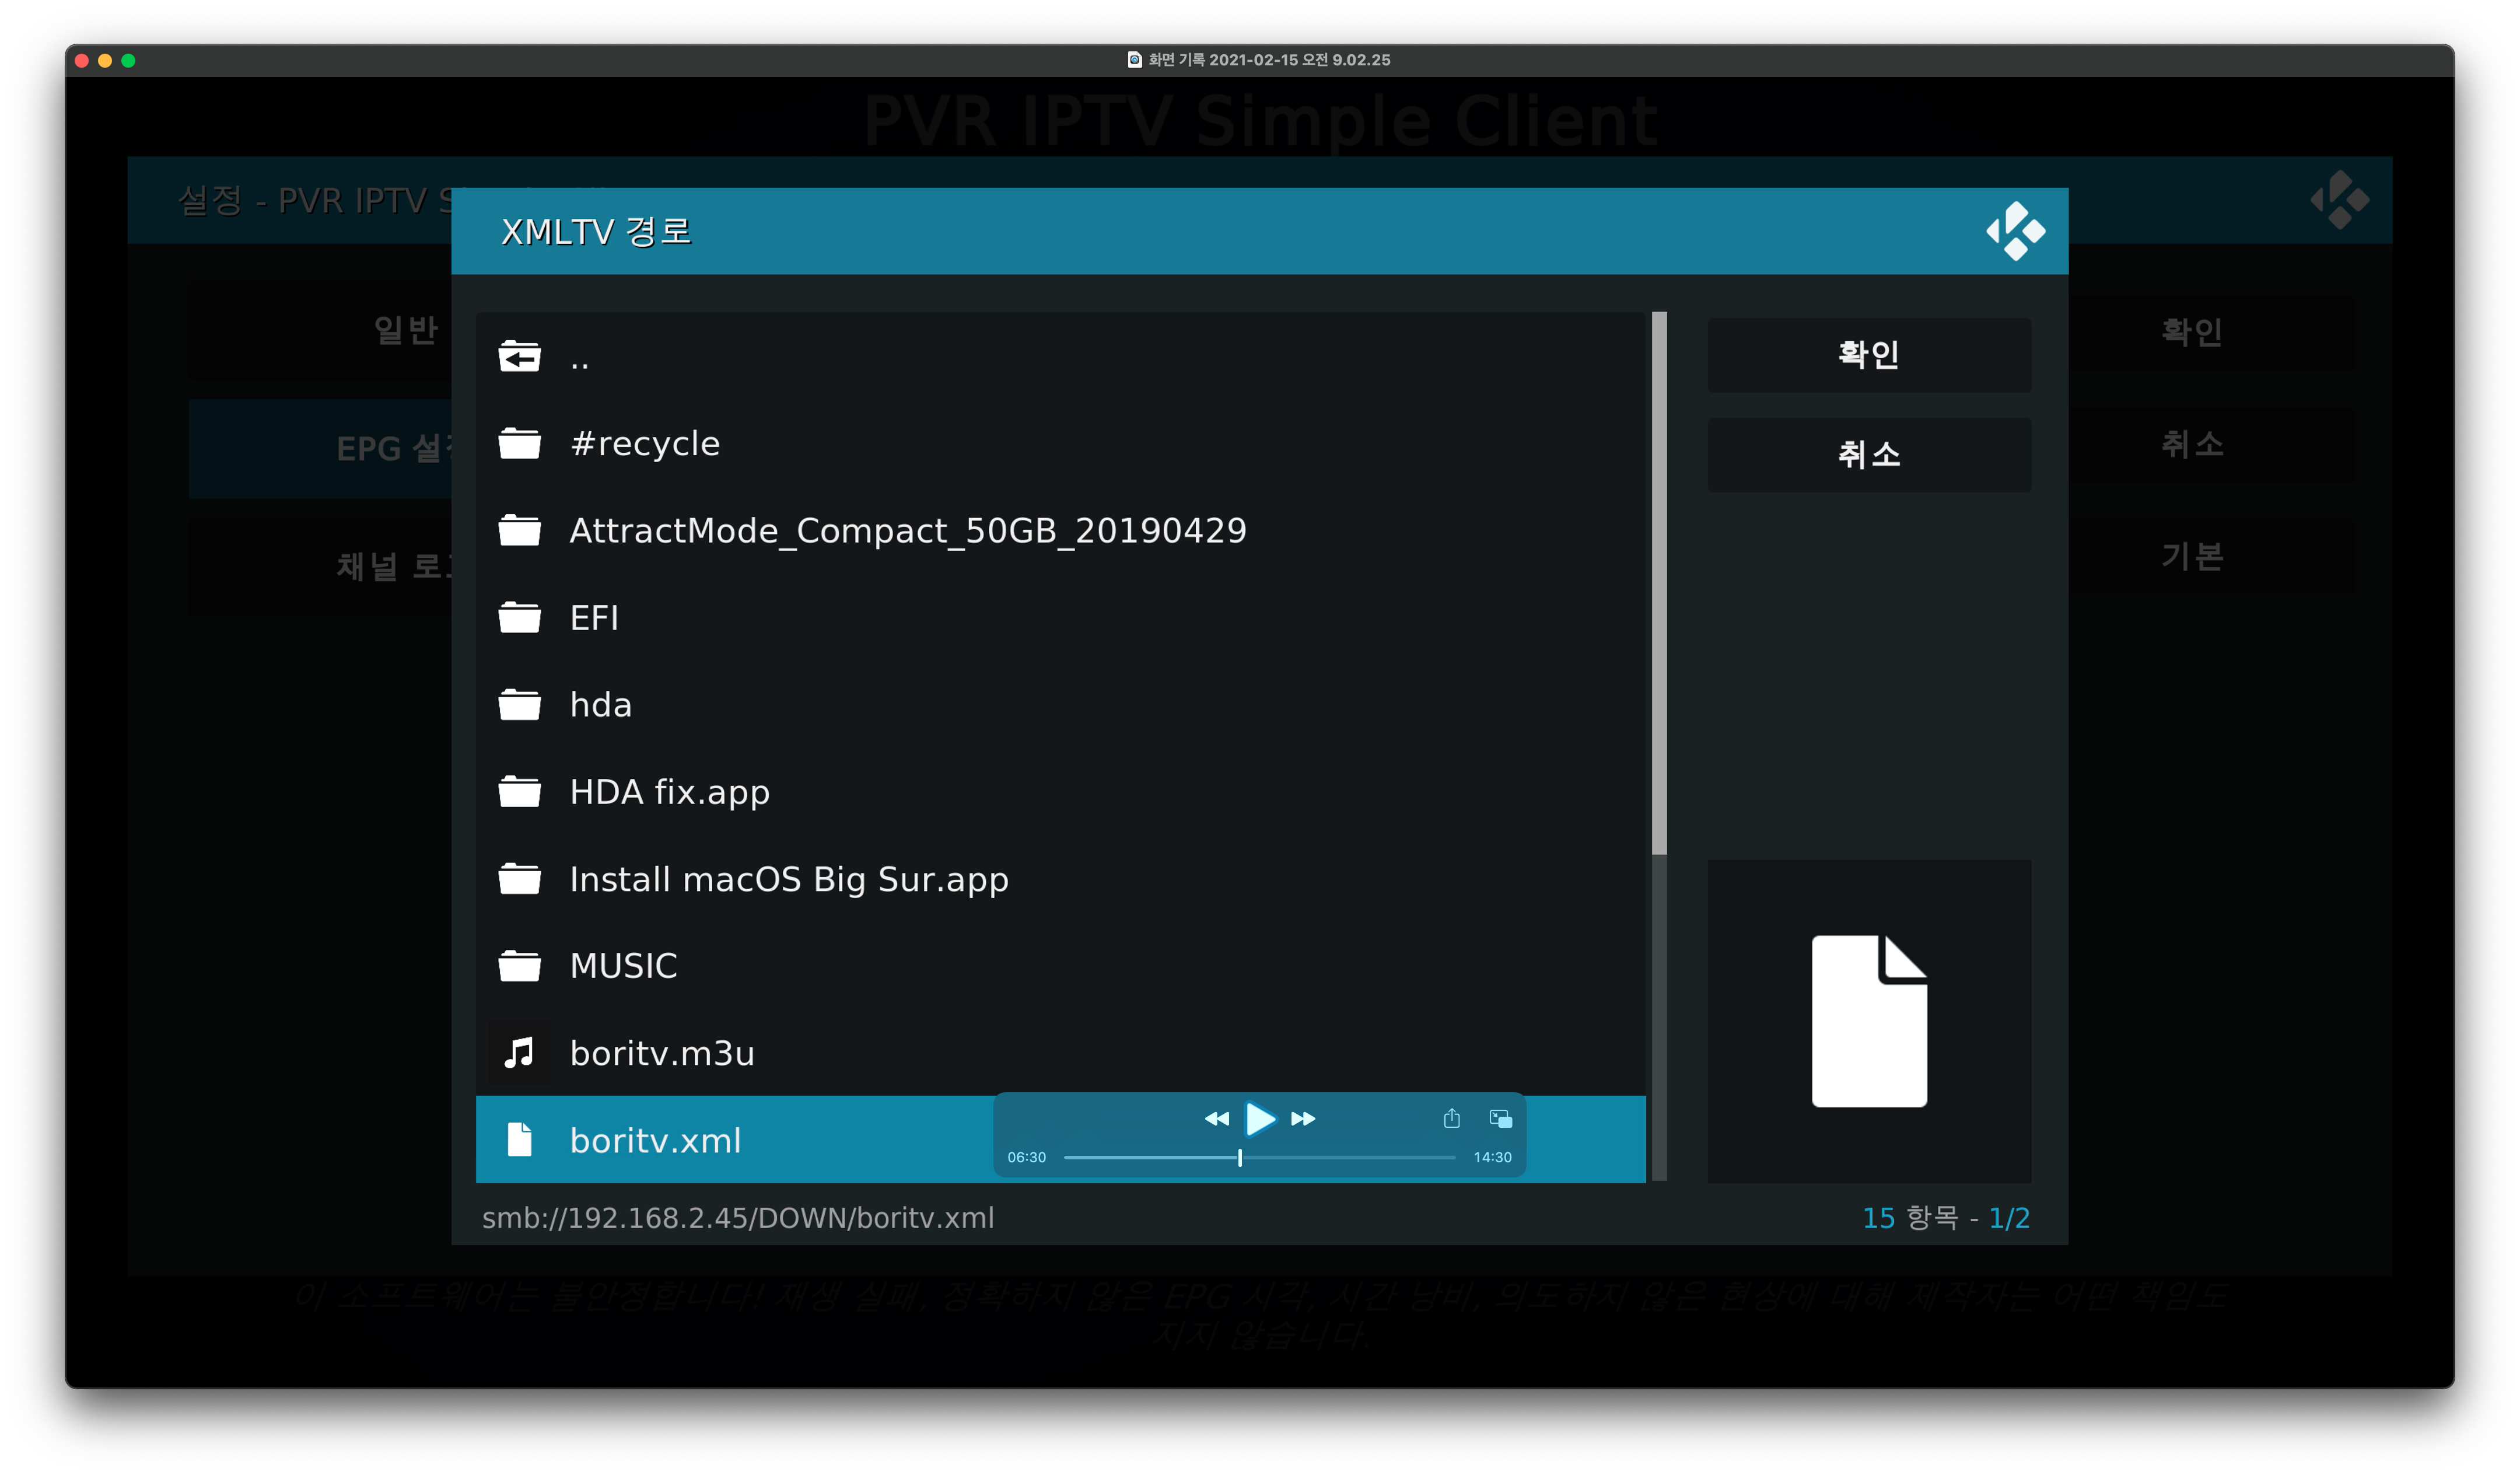Screen dimensions: 2520x1475
Task: Open the Install macOS Big Sur.app entry
Action: 788,879
